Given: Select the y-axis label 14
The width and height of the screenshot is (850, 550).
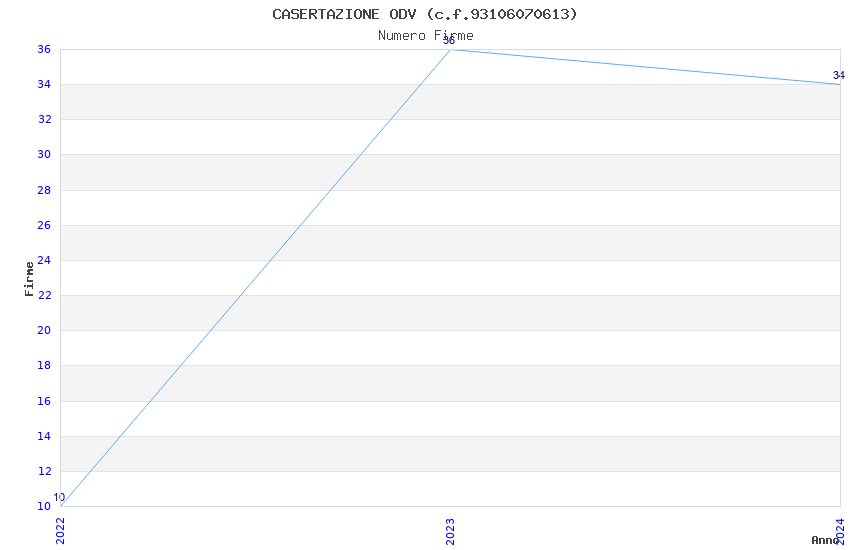Looking at the screenshot, I should tap(44, 436).
